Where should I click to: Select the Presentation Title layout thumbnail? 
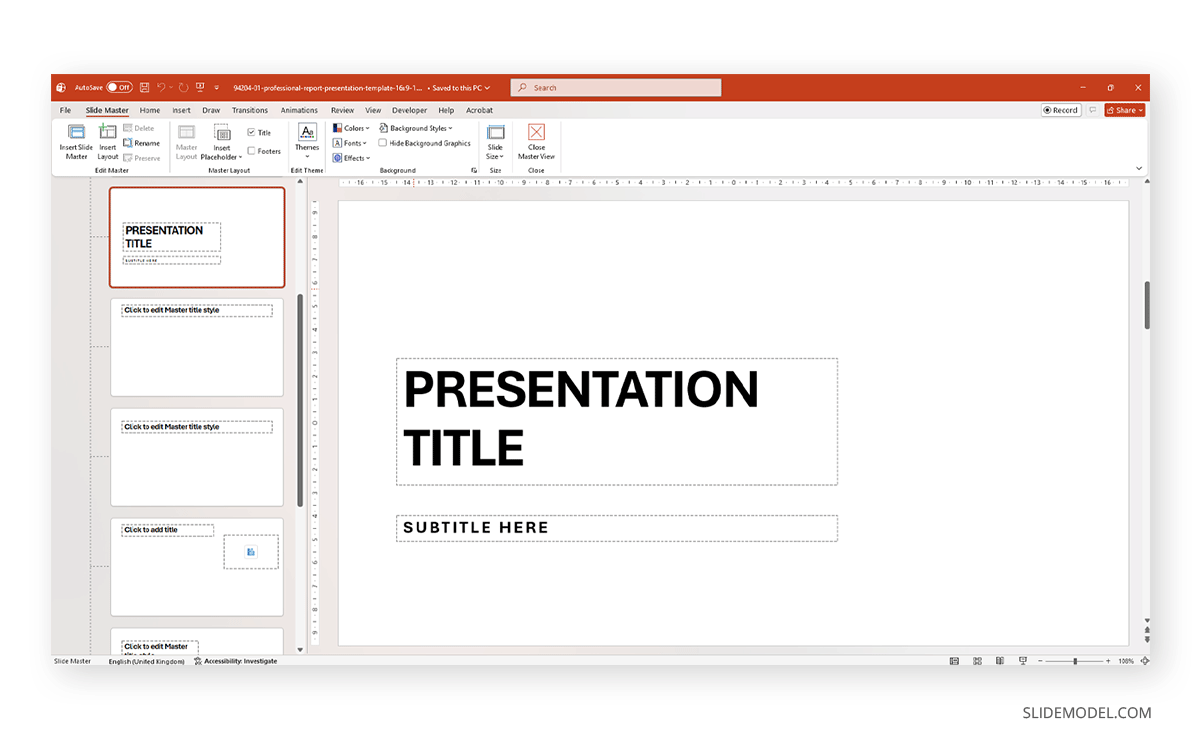197,237
